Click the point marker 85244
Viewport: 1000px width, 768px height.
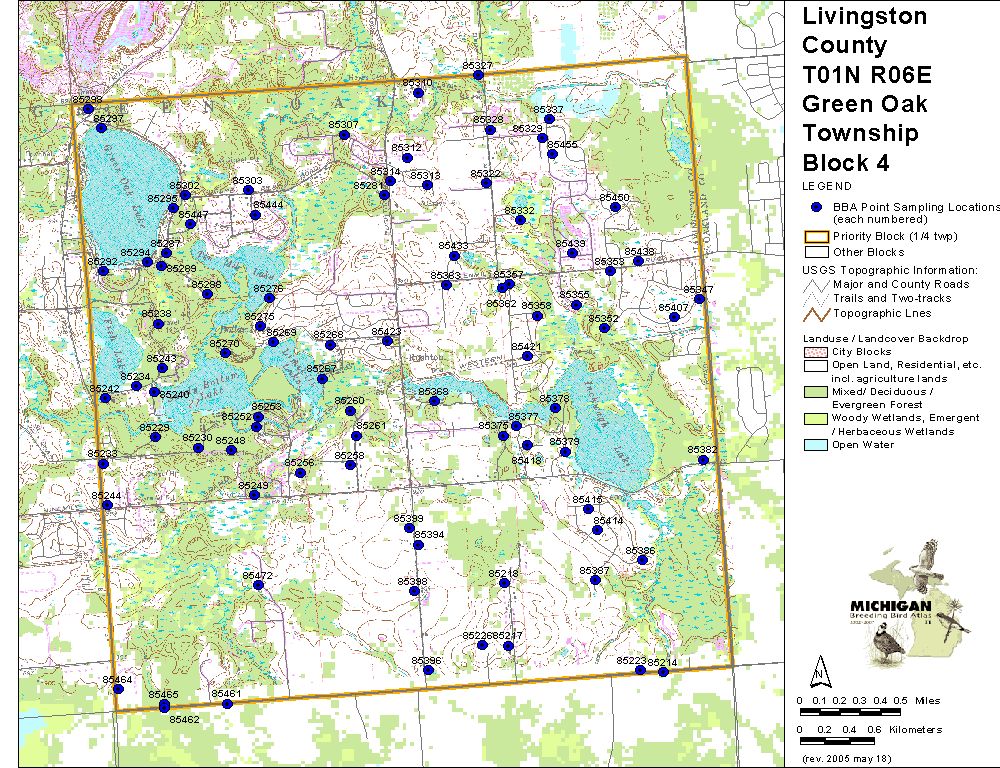point(107,505)
